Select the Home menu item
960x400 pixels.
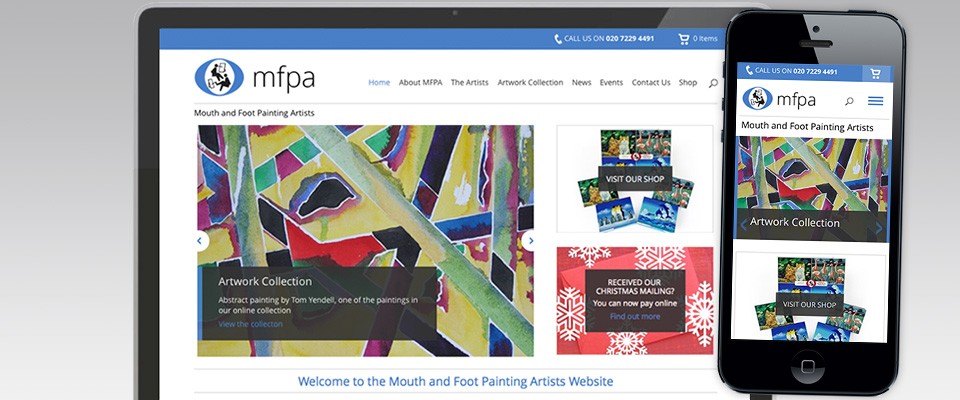379,83
